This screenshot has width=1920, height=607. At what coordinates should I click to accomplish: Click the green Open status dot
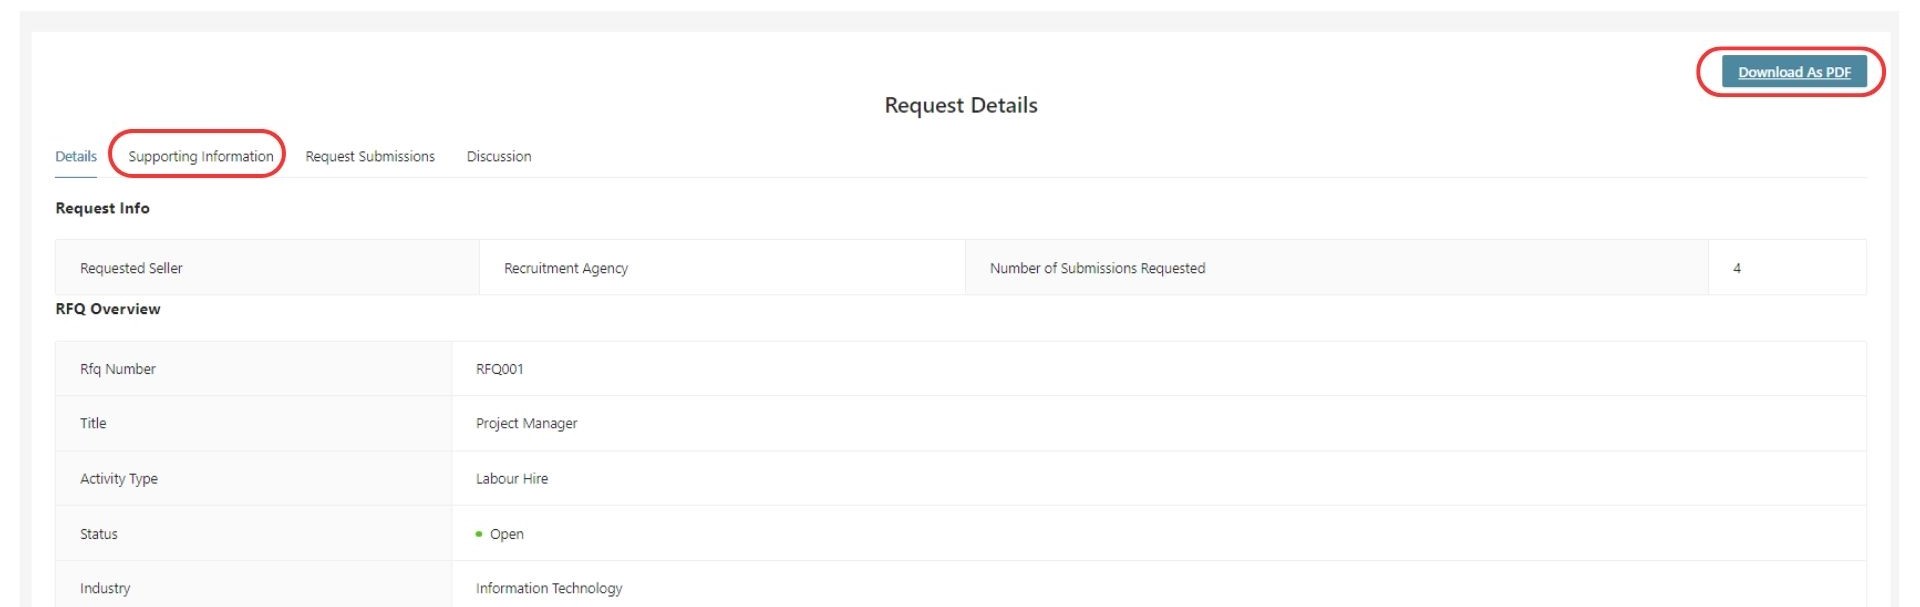pyautogui.click(x=479, y=534)
